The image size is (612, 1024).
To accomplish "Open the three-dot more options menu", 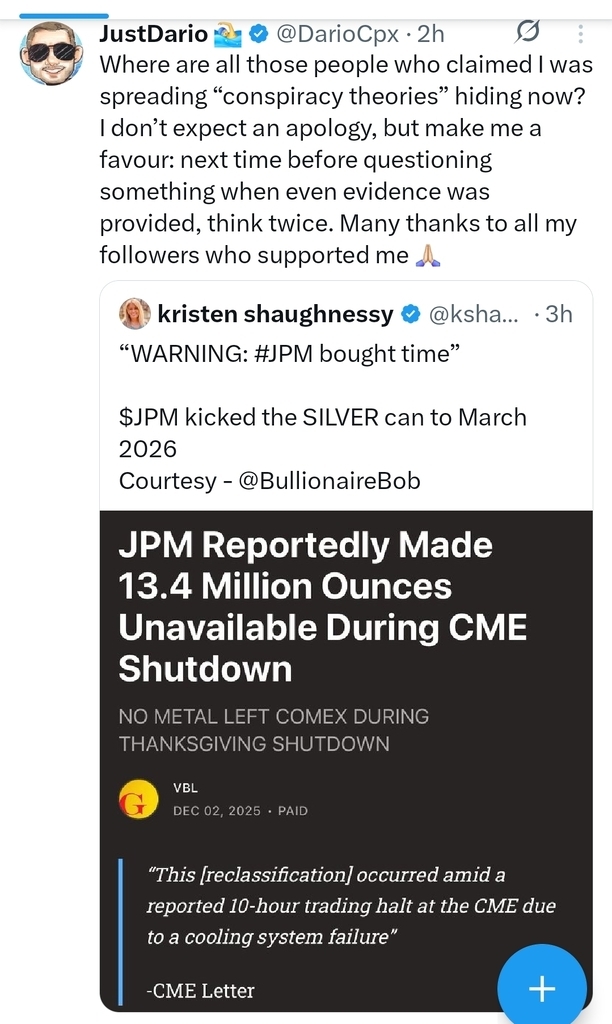I will point(582,34).
